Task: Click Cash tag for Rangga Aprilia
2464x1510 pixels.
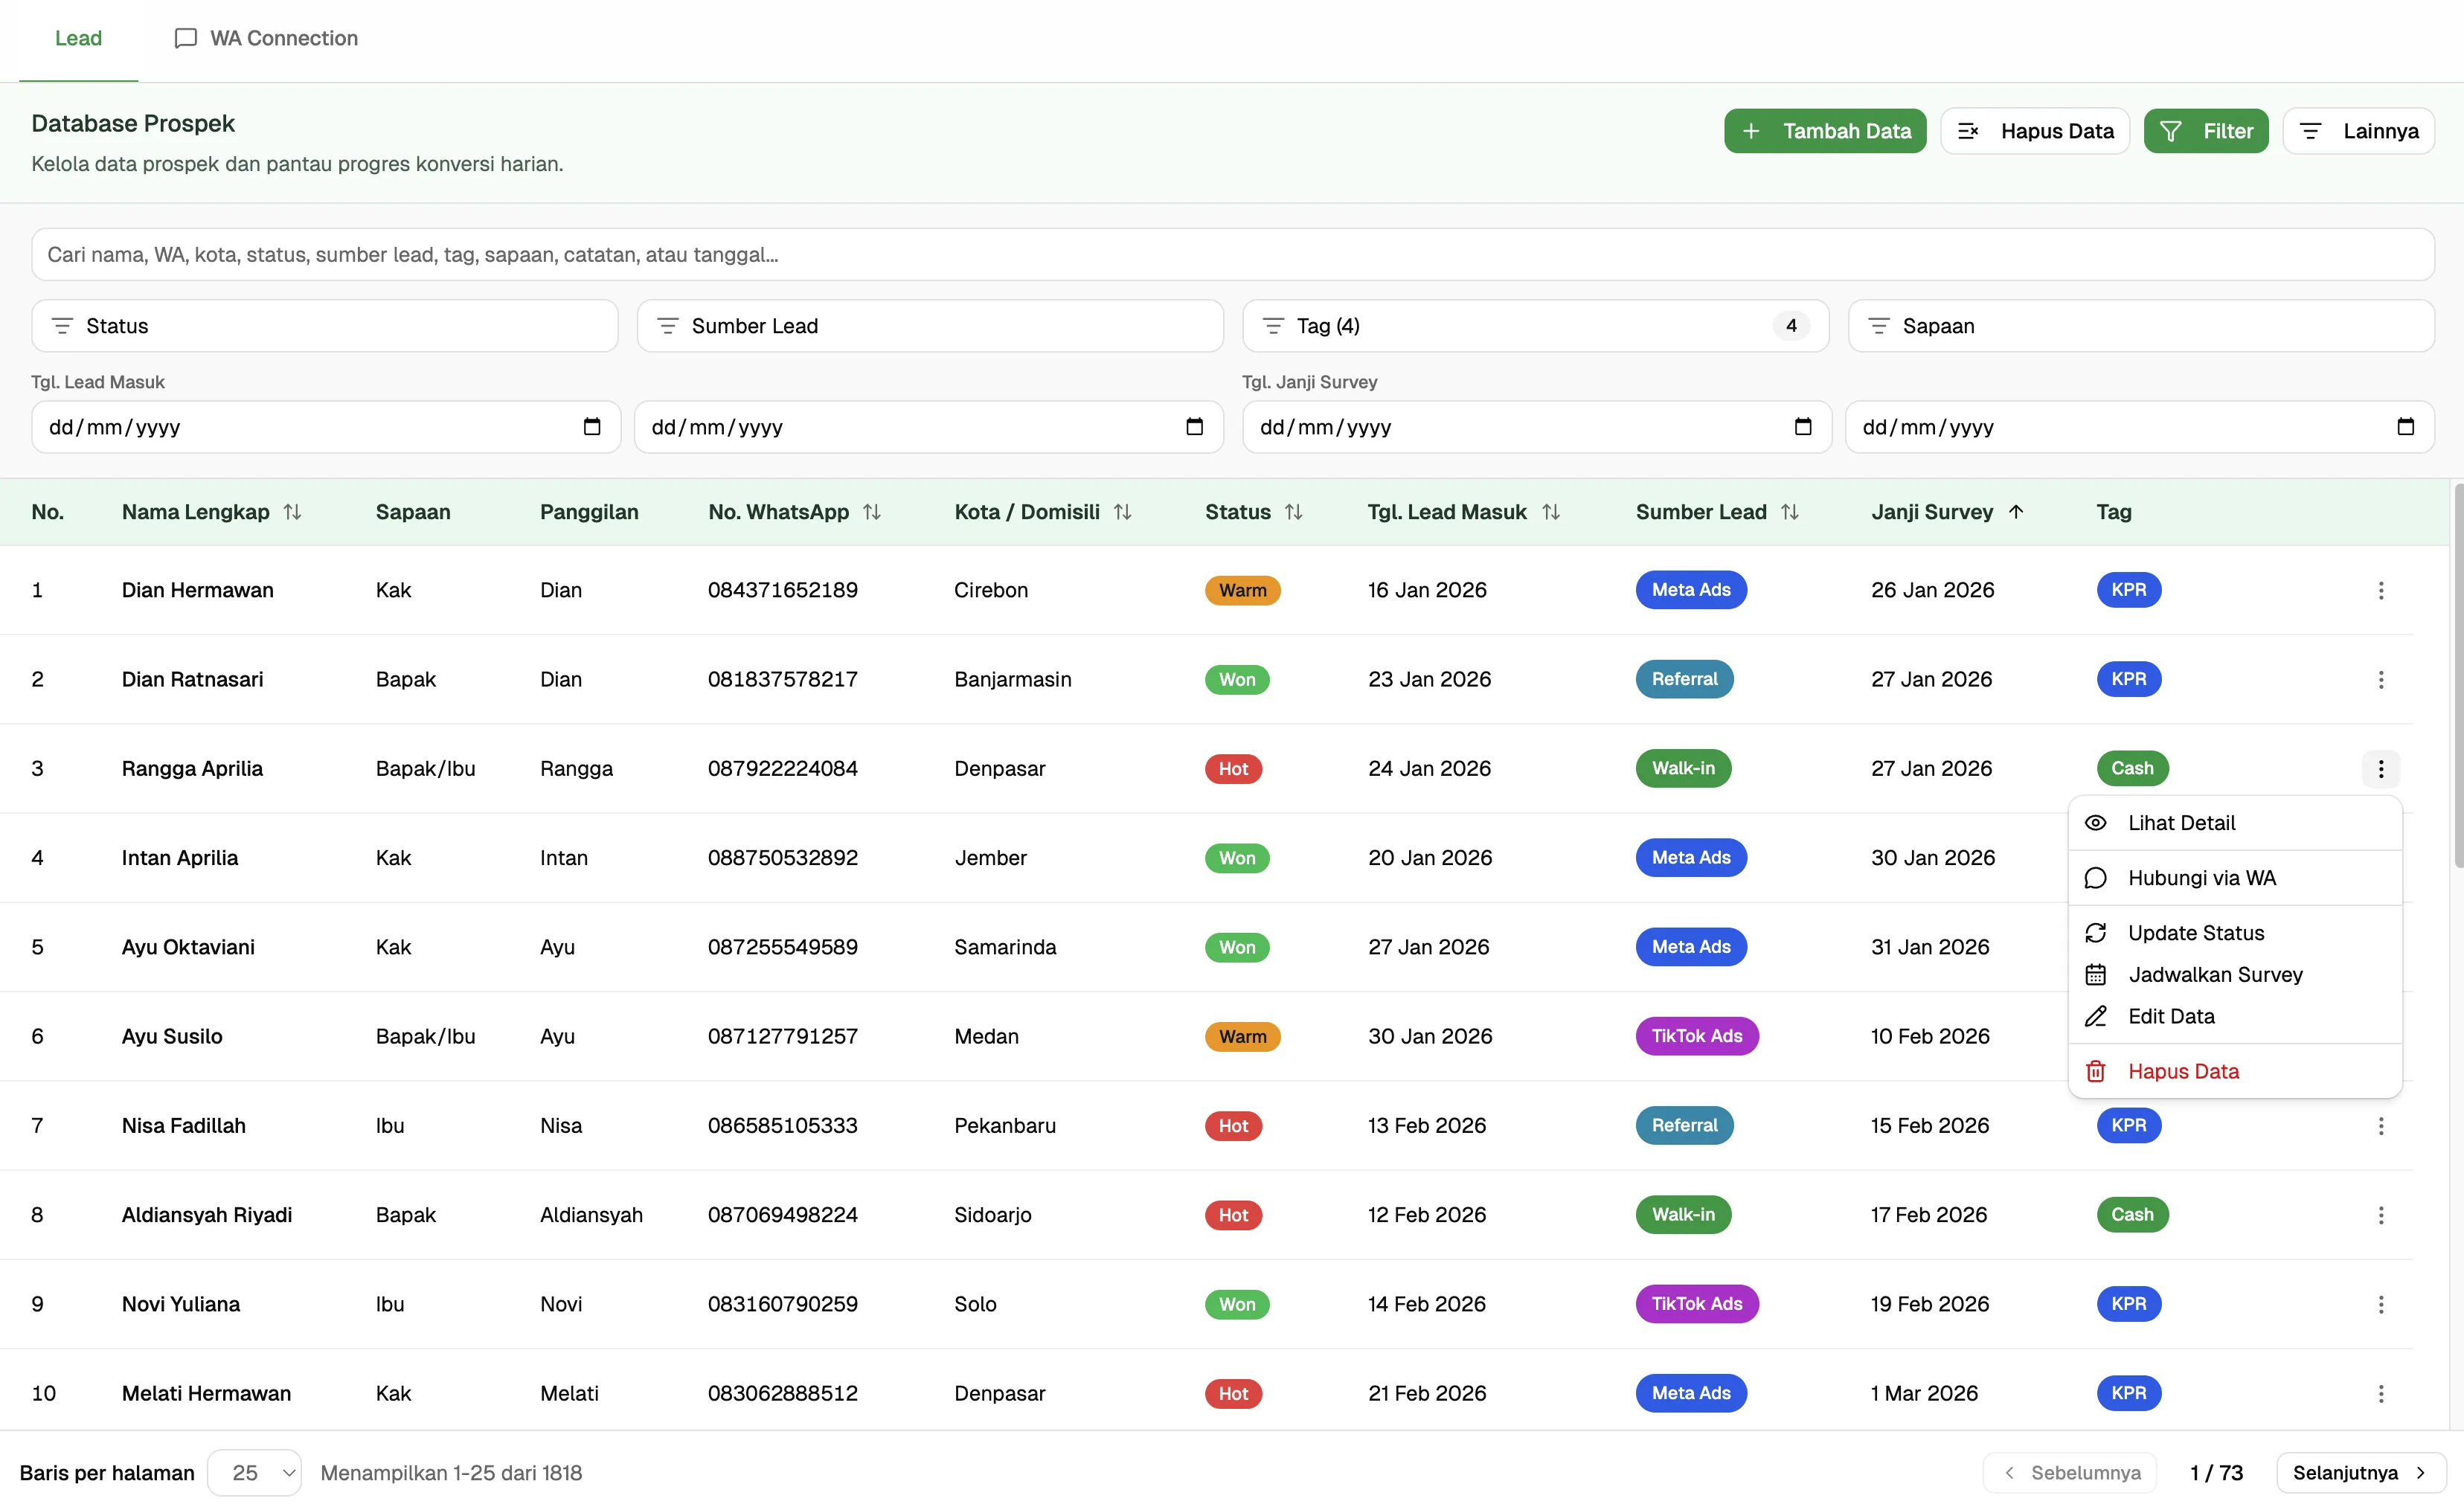Action: [2132, 768]
